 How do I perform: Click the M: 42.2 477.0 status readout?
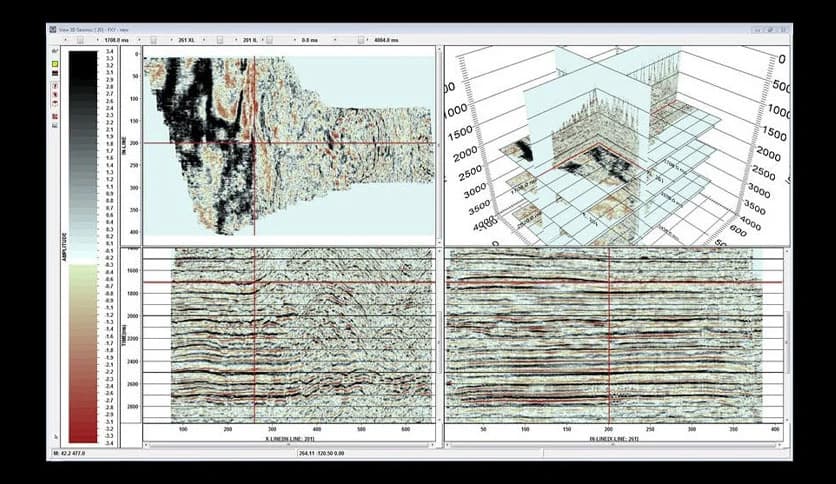(69, 453)
